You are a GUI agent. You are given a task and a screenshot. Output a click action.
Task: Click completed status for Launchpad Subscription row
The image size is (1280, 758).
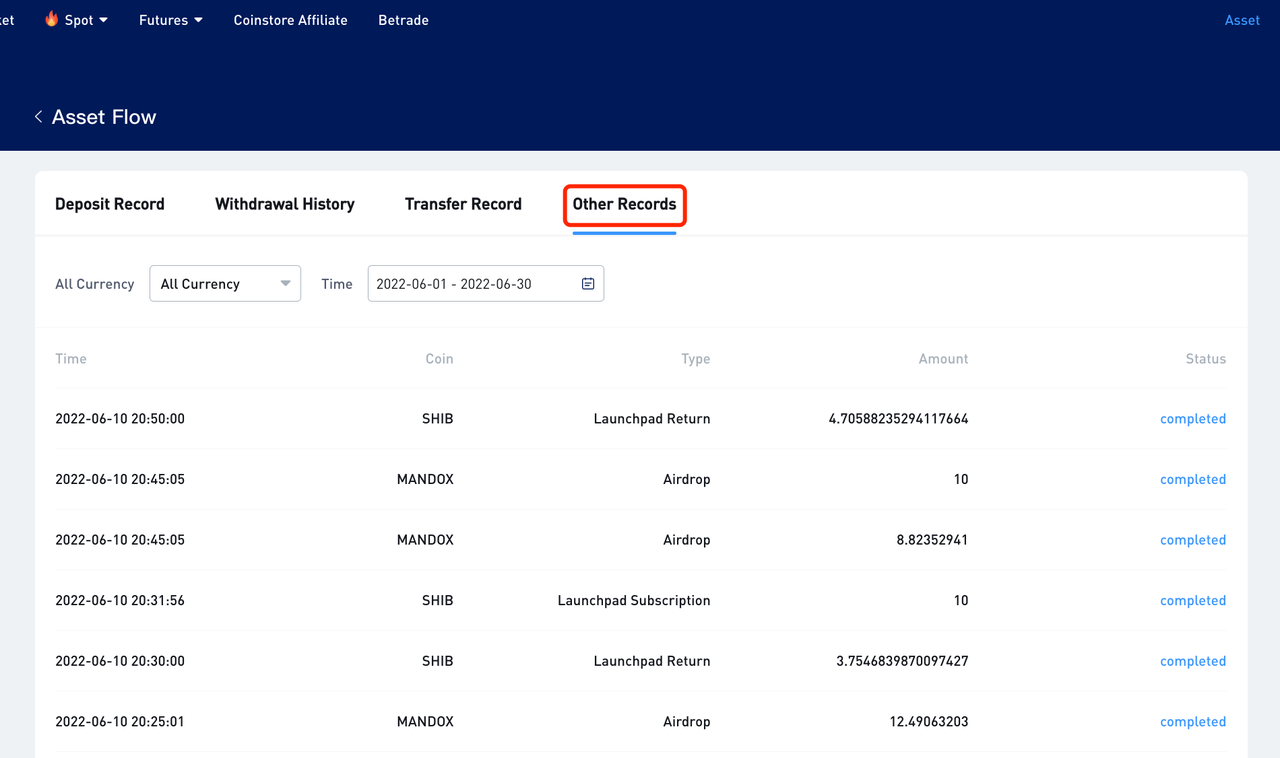coord(1193,601)
